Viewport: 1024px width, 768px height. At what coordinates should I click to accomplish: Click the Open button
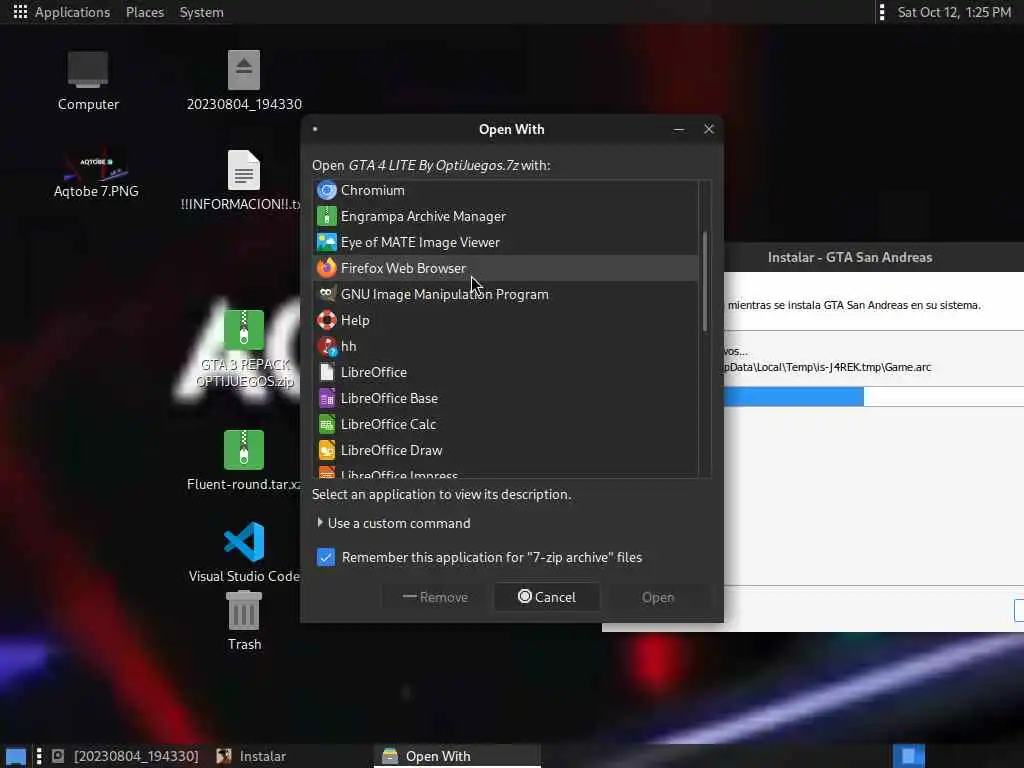coord(658,597)
